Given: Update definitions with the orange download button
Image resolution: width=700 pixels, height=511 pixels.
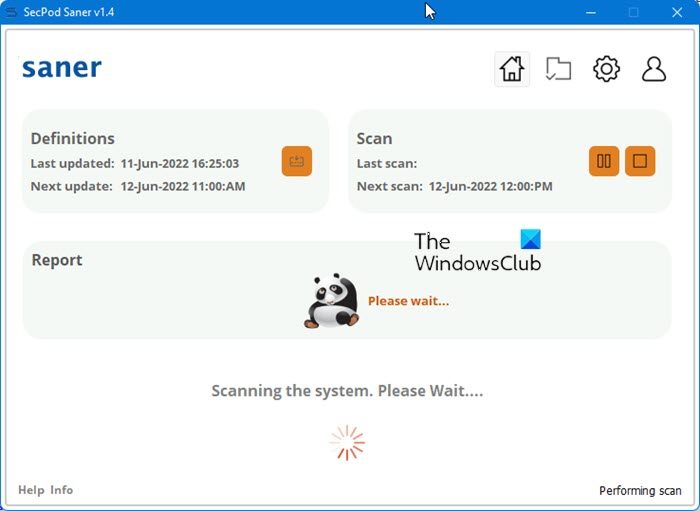Looking at the screenshot, I should (296, 161).
